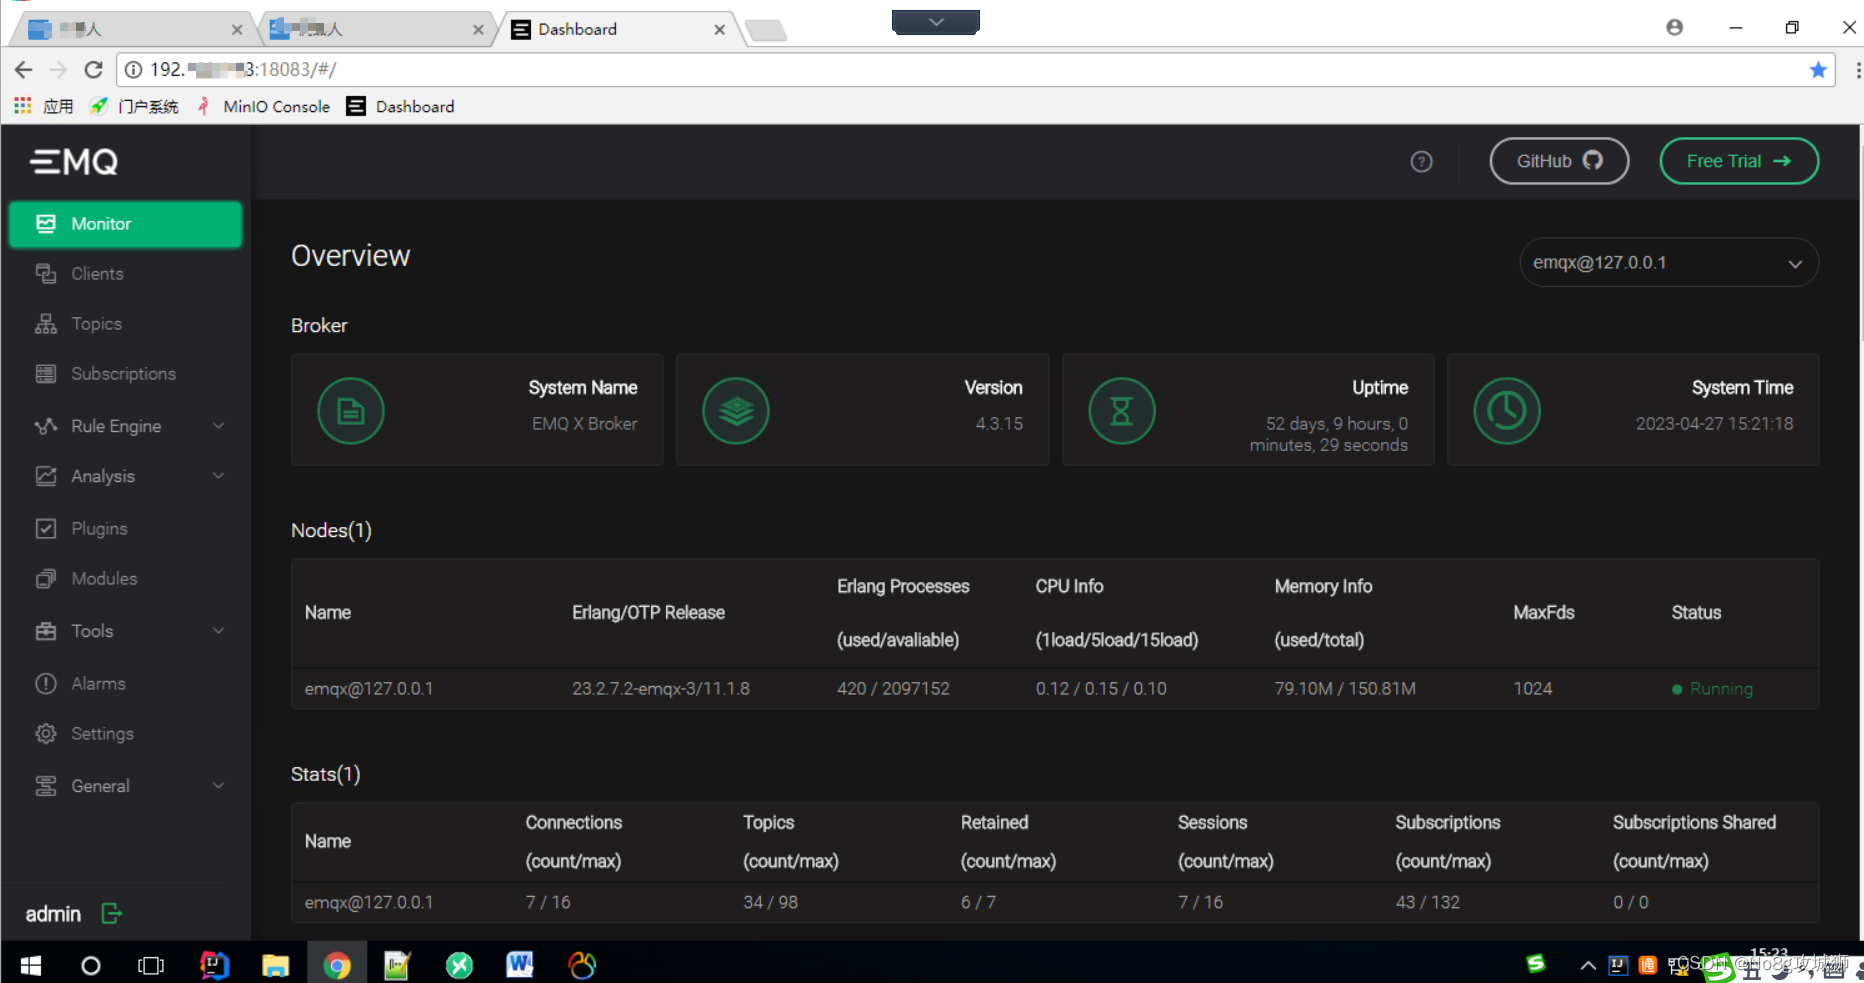Open Subscriptions in the sidebar
This screenshot has width=1864, height=983.
click(x=125, y=374)
